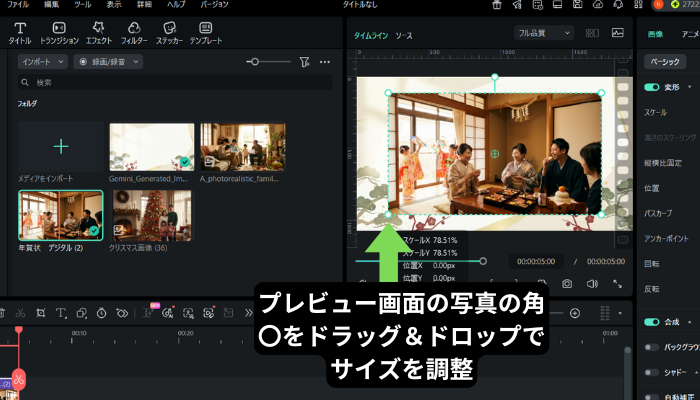Toggle the 変形 transform switch off
700x400 pixels.
(x=652, y=87)
